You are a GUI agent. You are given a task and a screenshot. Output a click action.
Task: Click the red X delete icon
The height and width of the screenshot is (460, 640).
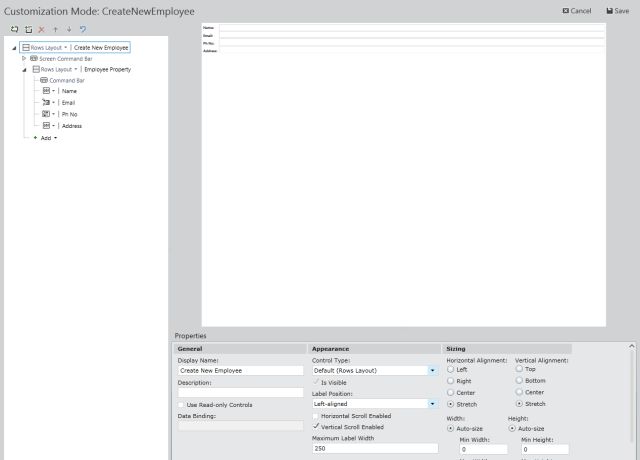[x=42, y=29]
